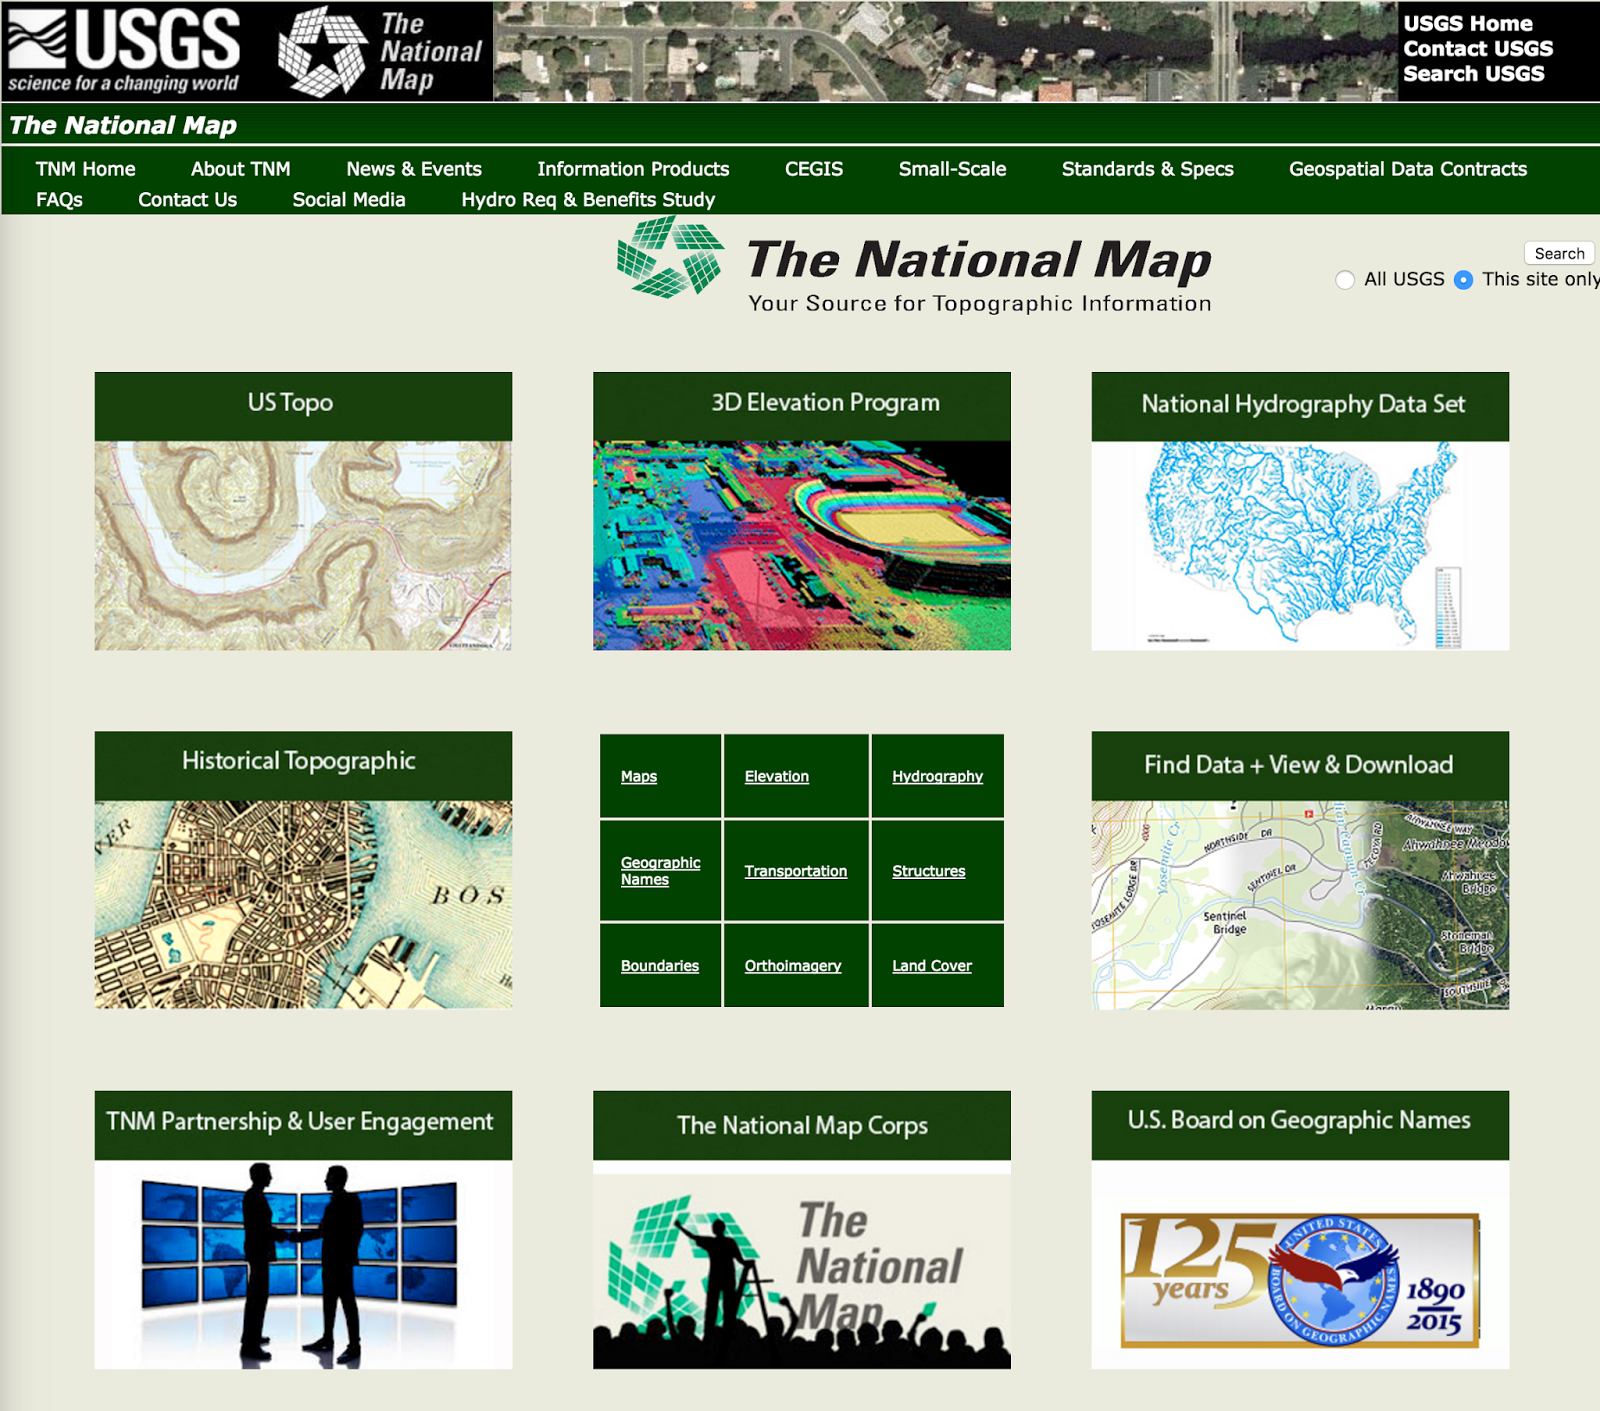The height and width of the screenshot is (1411, 1600).
Task: Open the Maps link
Action: pos(638,777)
